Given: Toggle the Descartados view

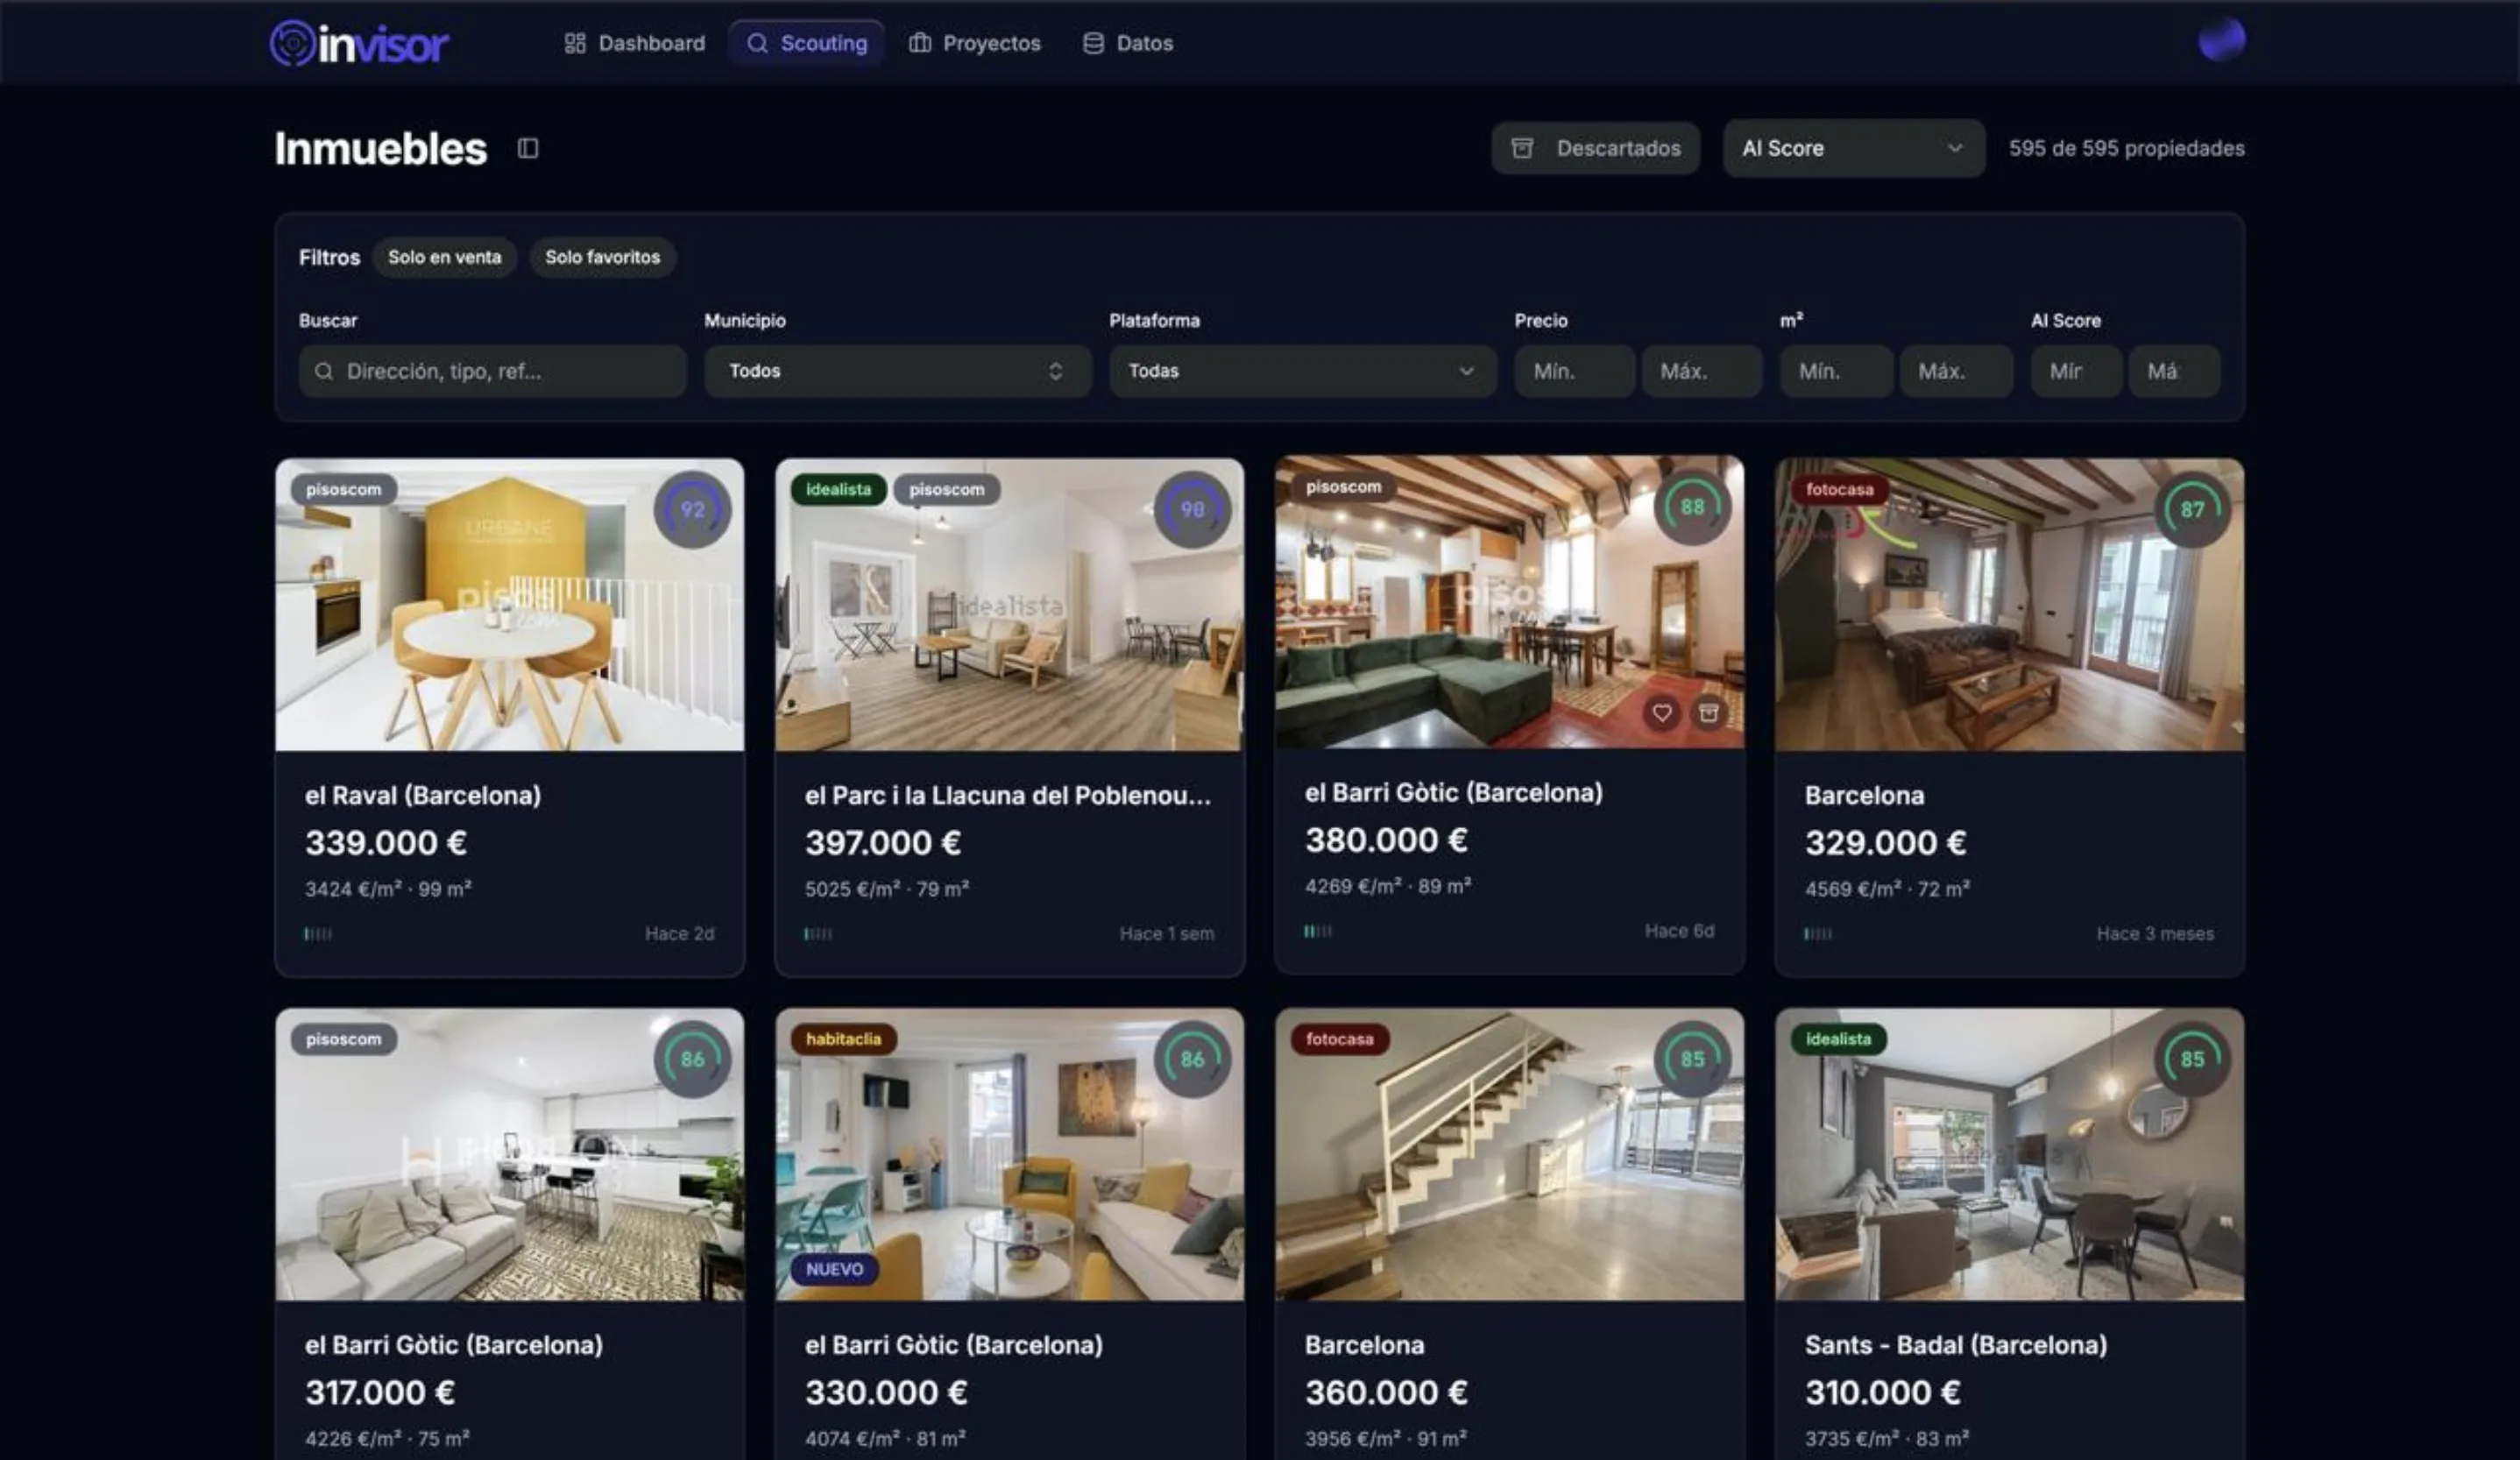Looking at the screenshot, I should click(x=1596, y=148).
